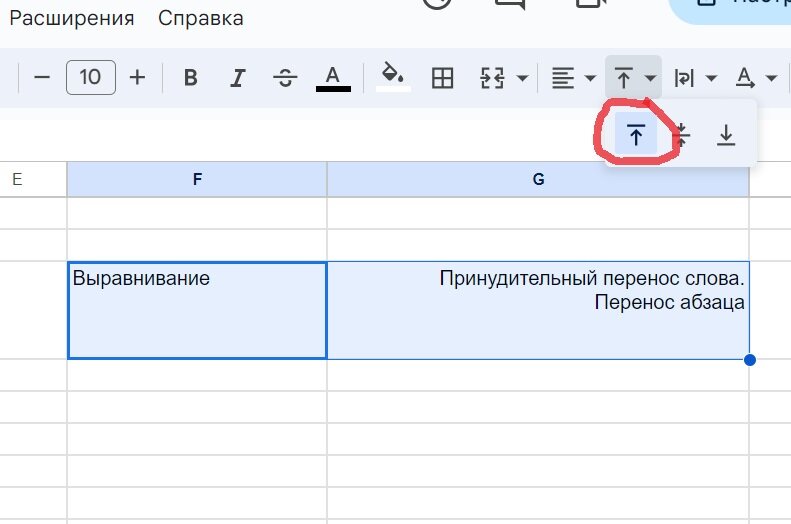
Task: Choose bottom vertical alignment option
Action: 726,135
